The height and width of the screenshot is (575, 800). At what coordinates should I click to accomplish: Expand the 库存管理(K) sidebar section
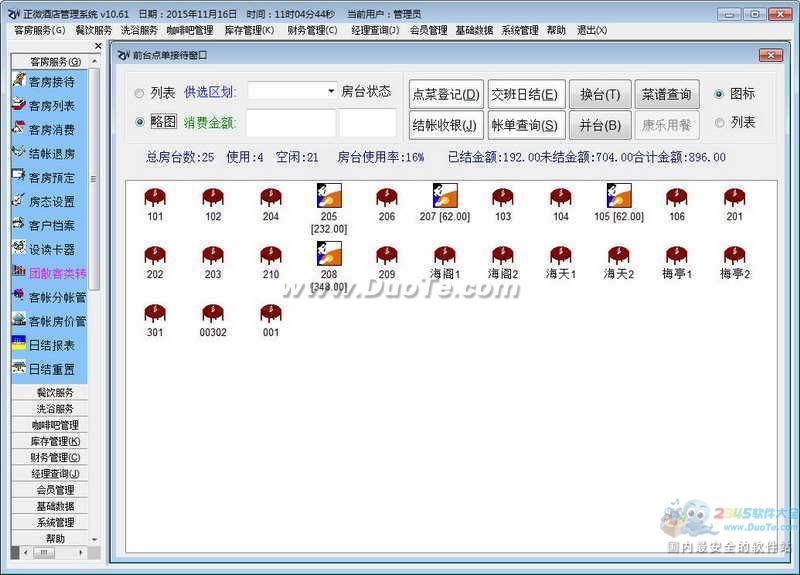coord(55,441)
